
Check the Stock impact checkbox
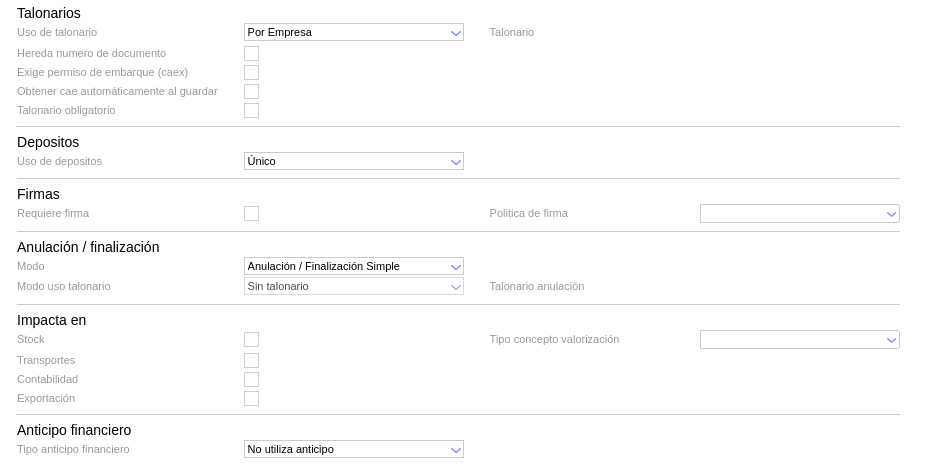(x=251, y=340)
